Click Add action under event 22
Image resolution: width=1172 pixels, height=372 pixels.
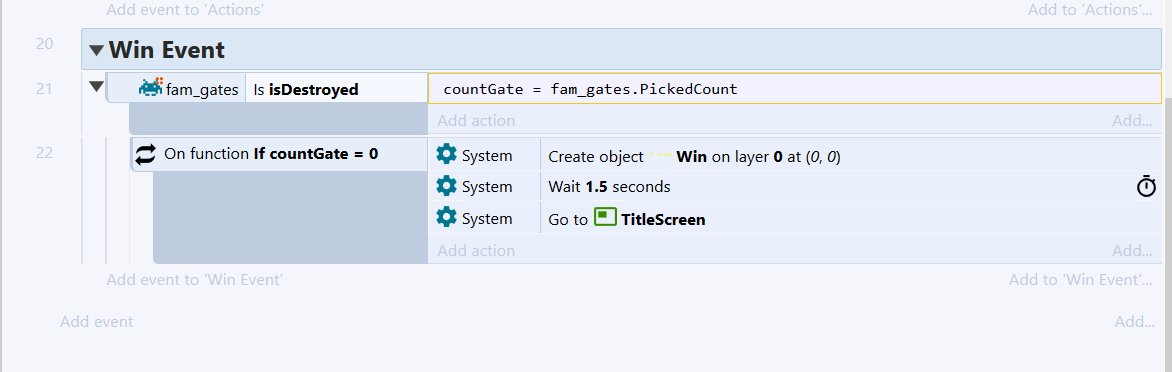476,250
